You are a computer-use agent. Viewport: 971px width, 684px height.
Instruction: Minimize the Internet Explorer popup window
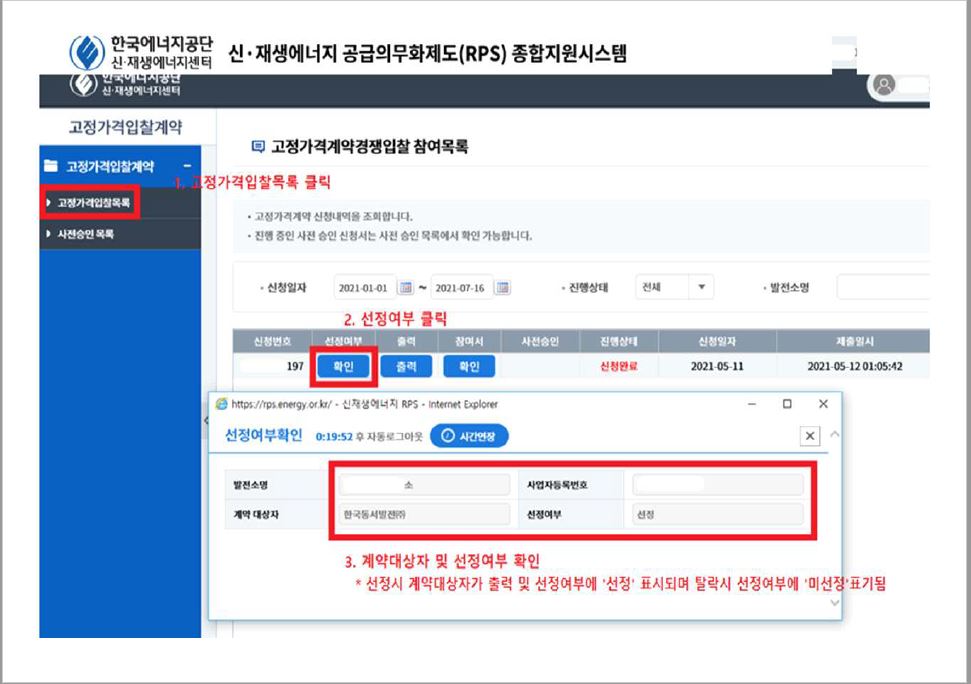click(x=751, y=404)
